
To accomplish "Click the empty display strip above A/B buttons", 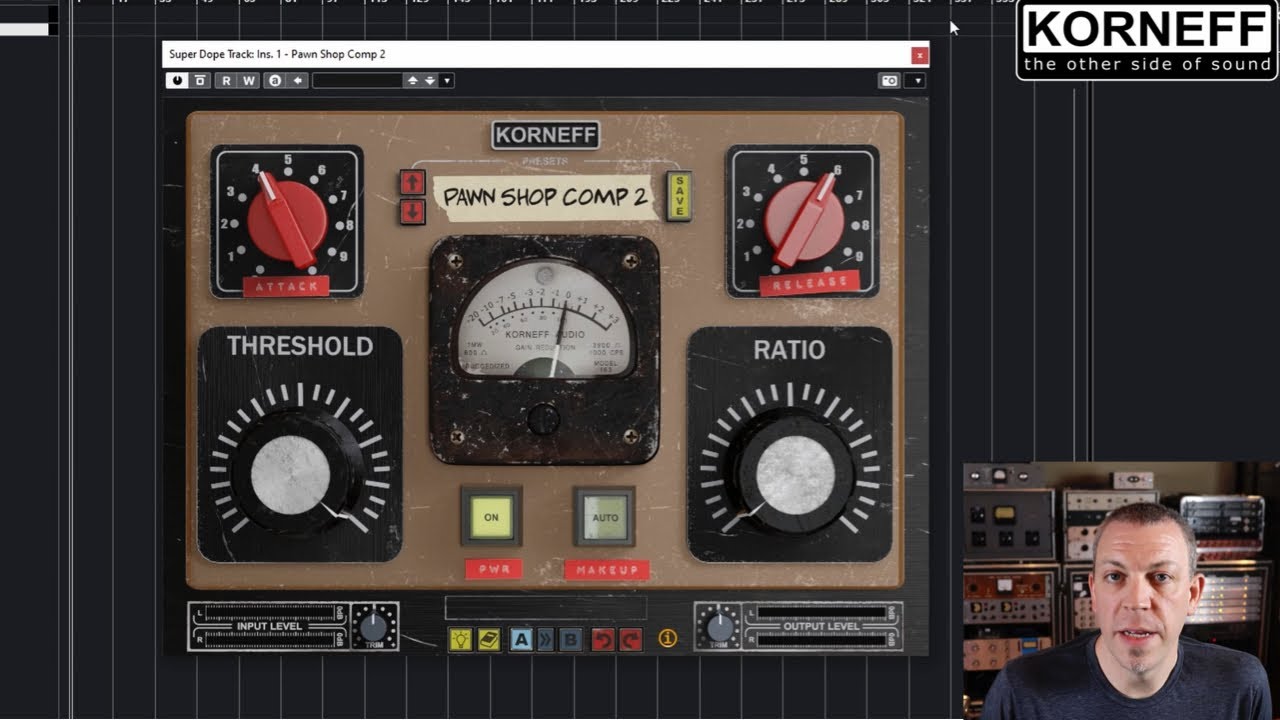I will tap(546, 608).
